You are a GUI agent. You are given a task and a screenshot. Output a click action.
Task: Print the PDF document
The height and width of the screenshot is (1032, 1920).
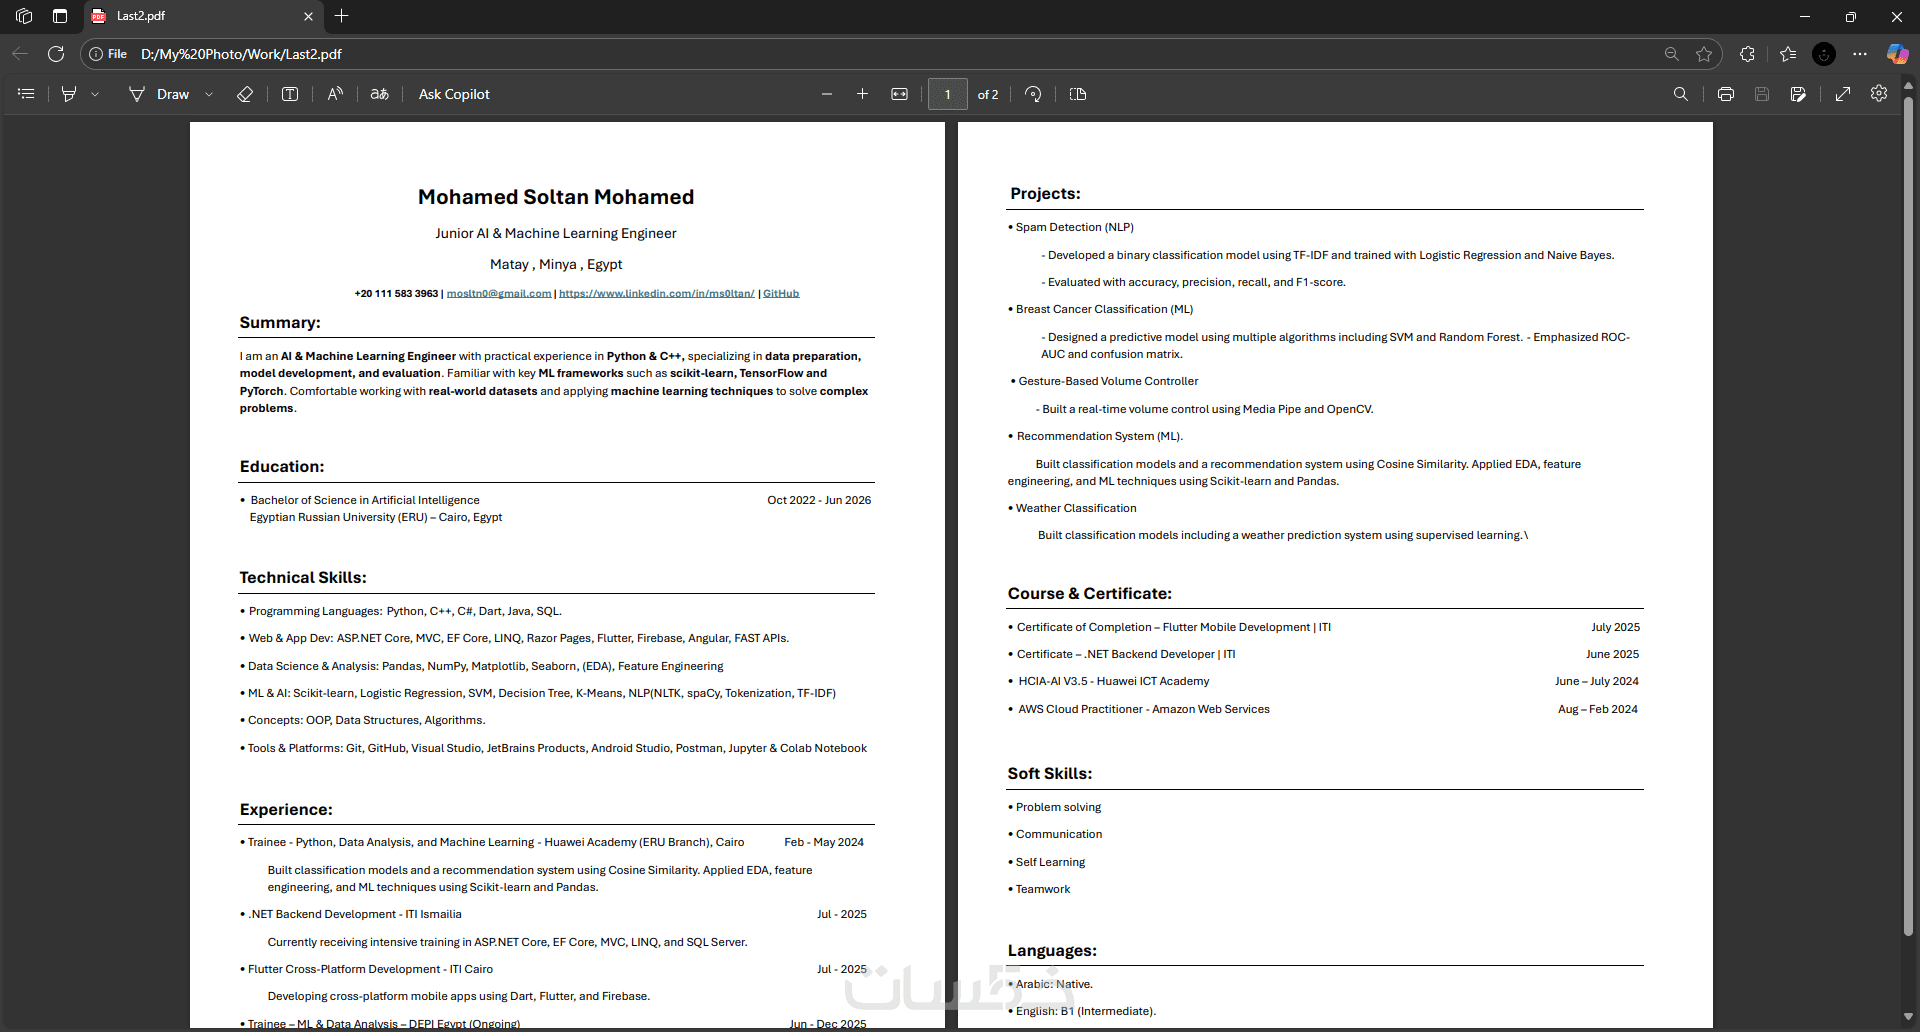point(1726,94)
